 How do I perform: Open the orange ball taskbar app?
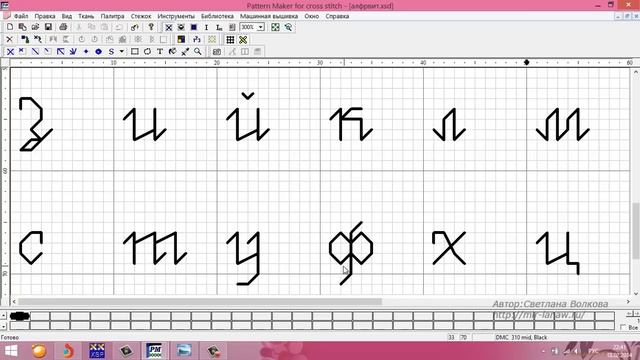click(39, 351)
